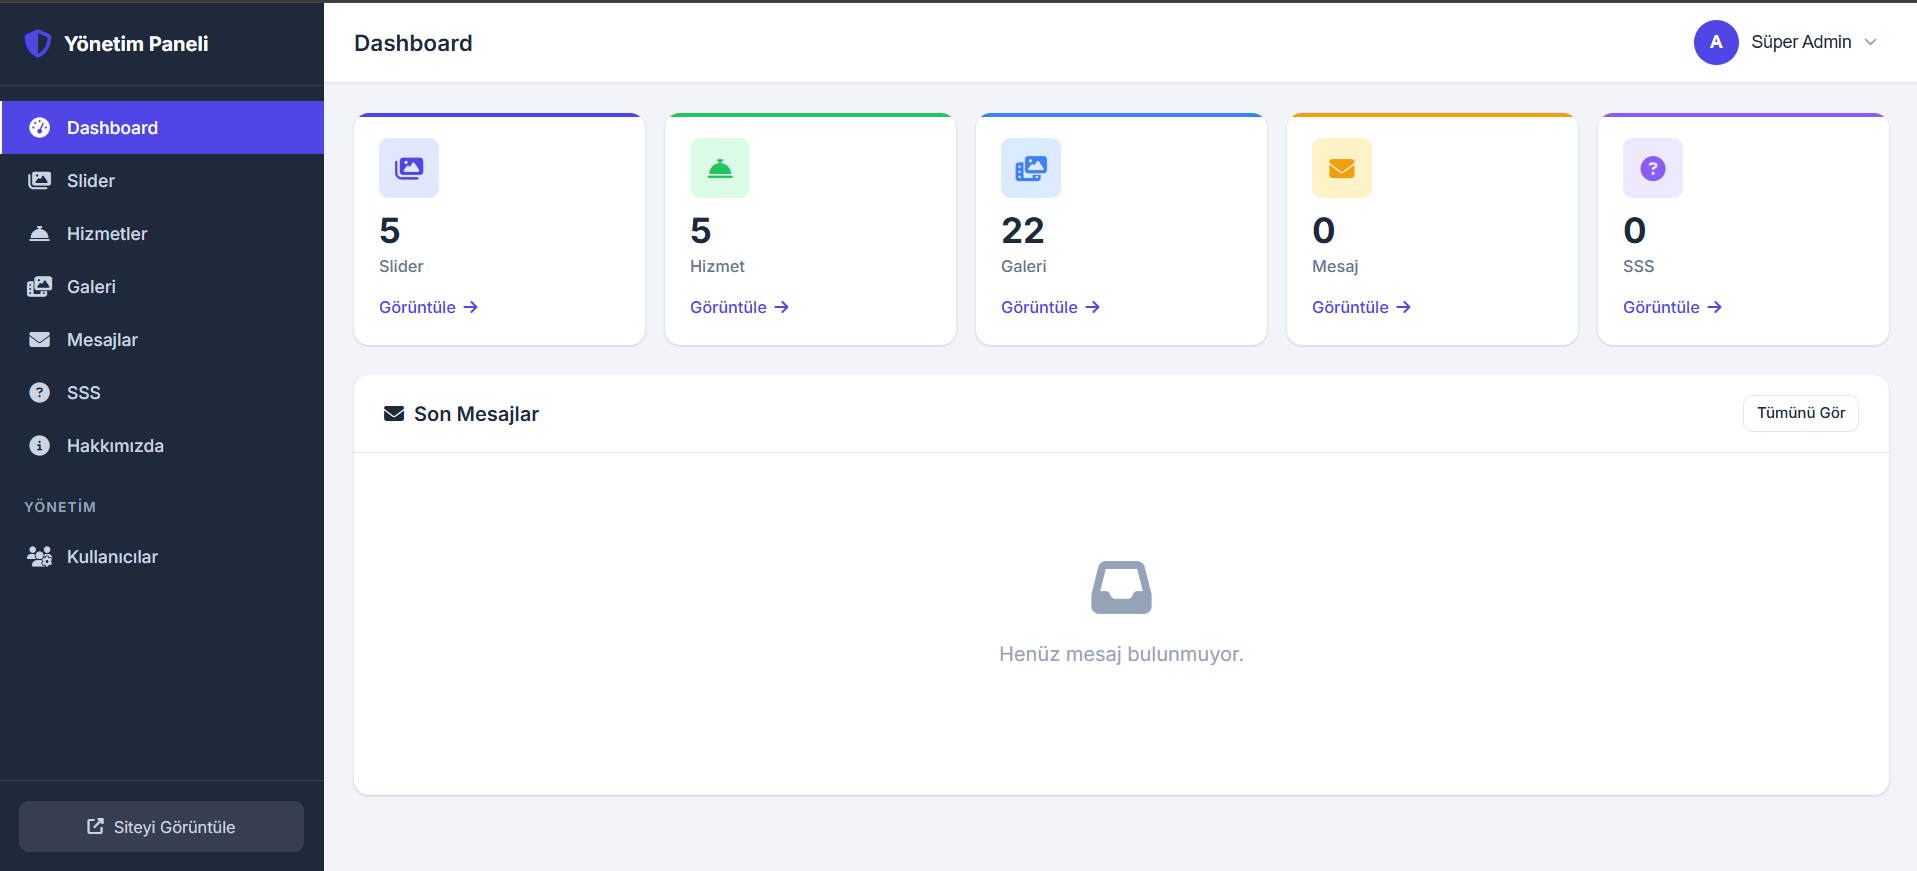The width and height of the screenshot is (1917, 871).
Task: Navigate to SSS sidebar item
Action: (162, 393)
